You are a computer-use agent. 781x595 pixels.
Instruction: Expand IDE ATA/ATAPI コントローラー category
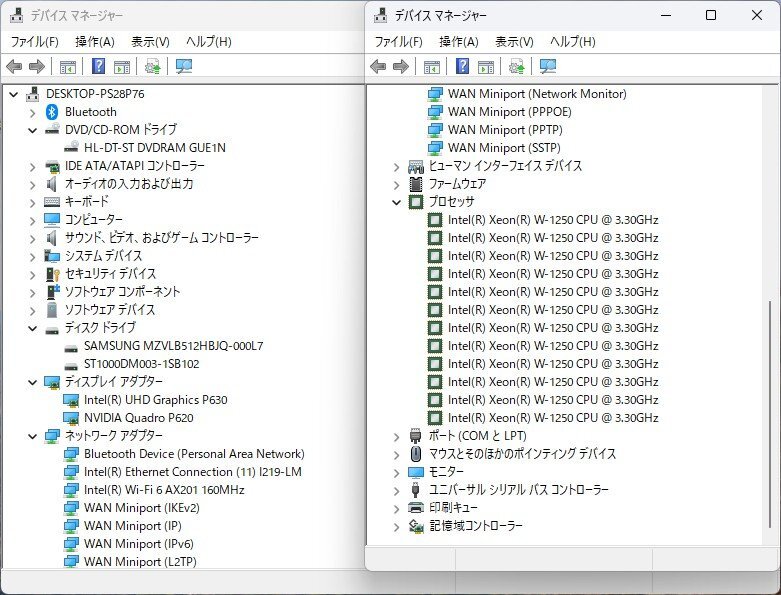(x=32, y=167)
